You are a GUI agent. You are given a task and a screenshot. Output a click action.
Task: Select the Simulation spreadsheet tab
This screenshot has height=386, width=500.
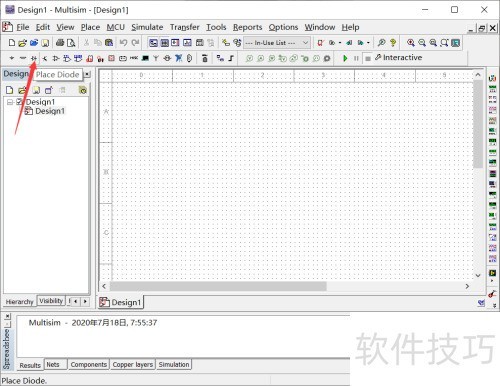click(174, 365)
